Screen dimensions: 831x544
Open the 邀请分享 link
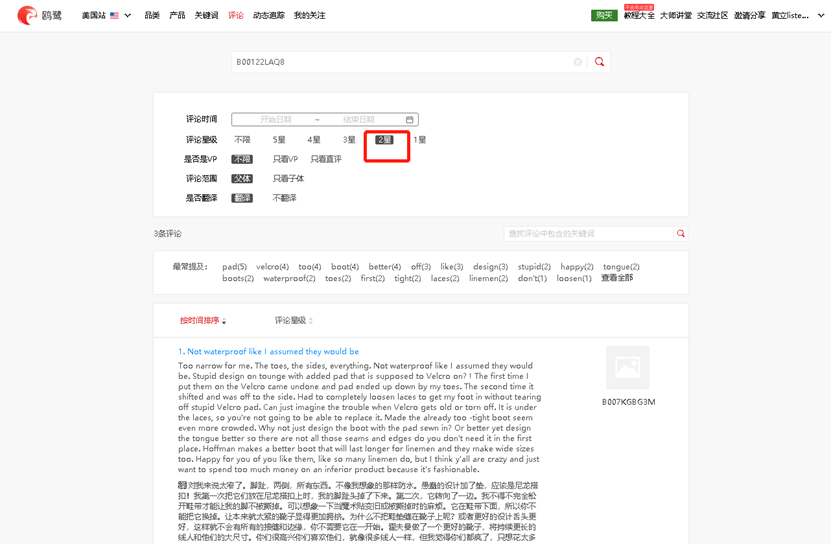click(749, 15)
